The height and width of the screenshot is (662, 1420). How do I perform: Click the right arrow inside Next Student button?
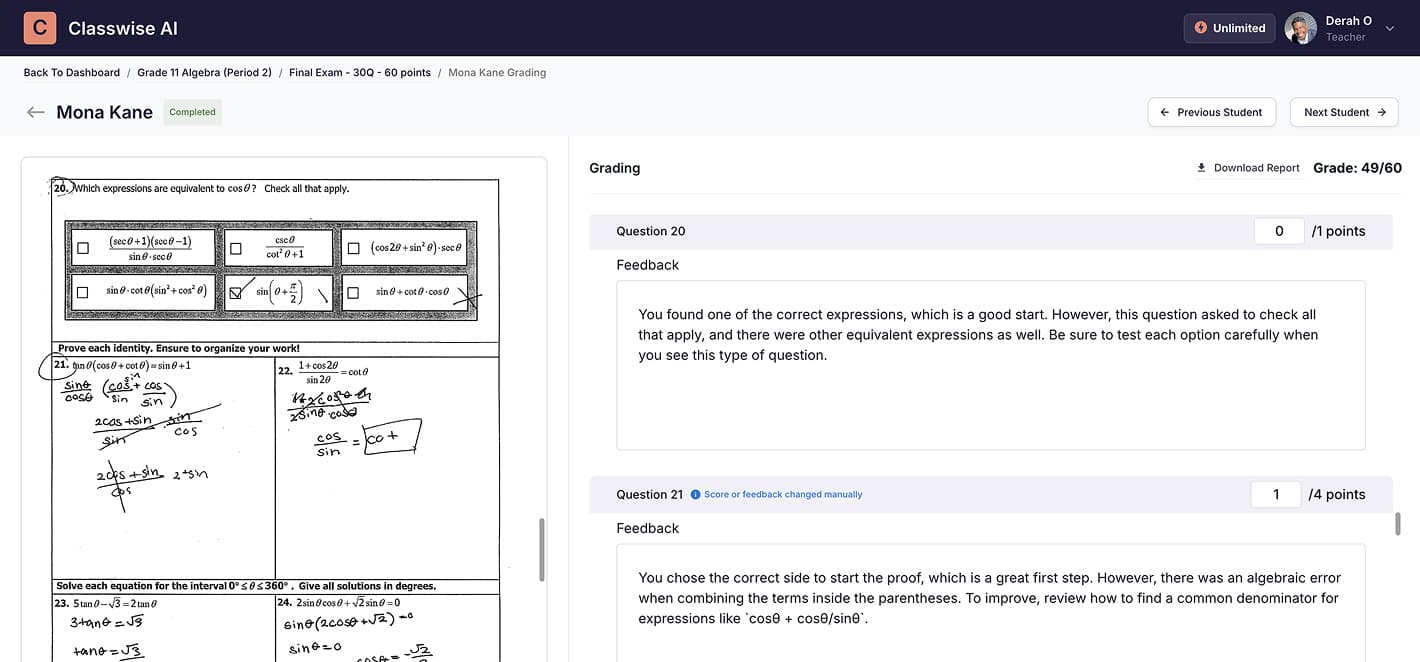(x=1384, y=112)
